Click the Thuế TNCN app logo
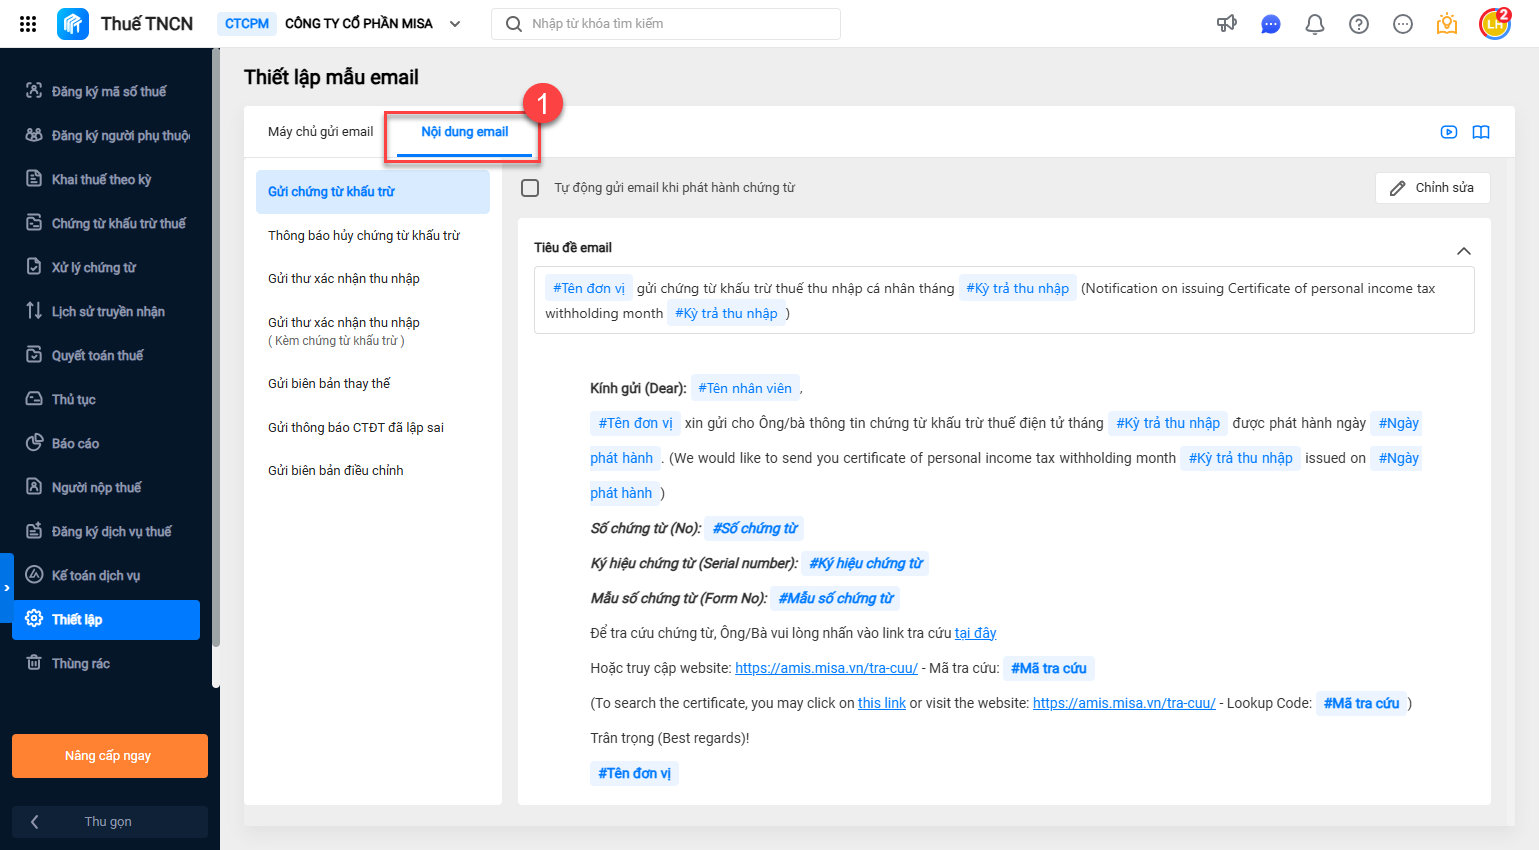 pos(73,24)
